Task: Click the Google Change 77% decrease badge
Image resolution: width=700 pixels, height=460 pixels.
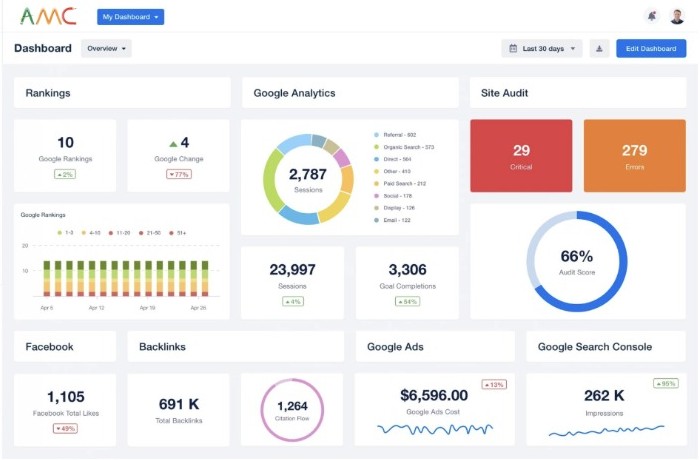Action: 179,174
